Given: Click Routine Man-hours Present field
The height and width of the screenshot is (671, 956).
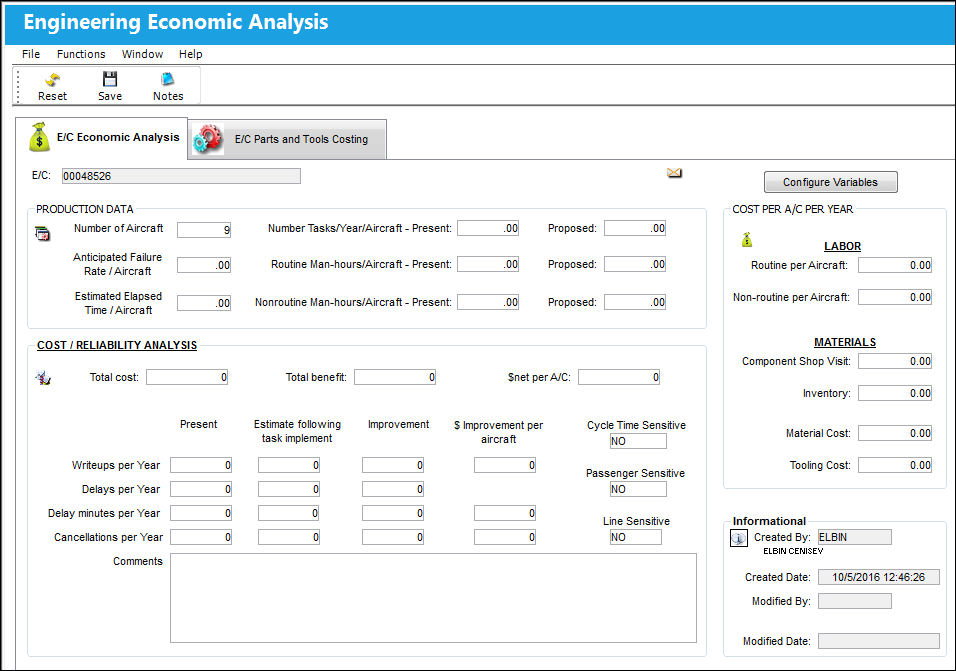Looking at the screenshot, I should click(488, 264).
